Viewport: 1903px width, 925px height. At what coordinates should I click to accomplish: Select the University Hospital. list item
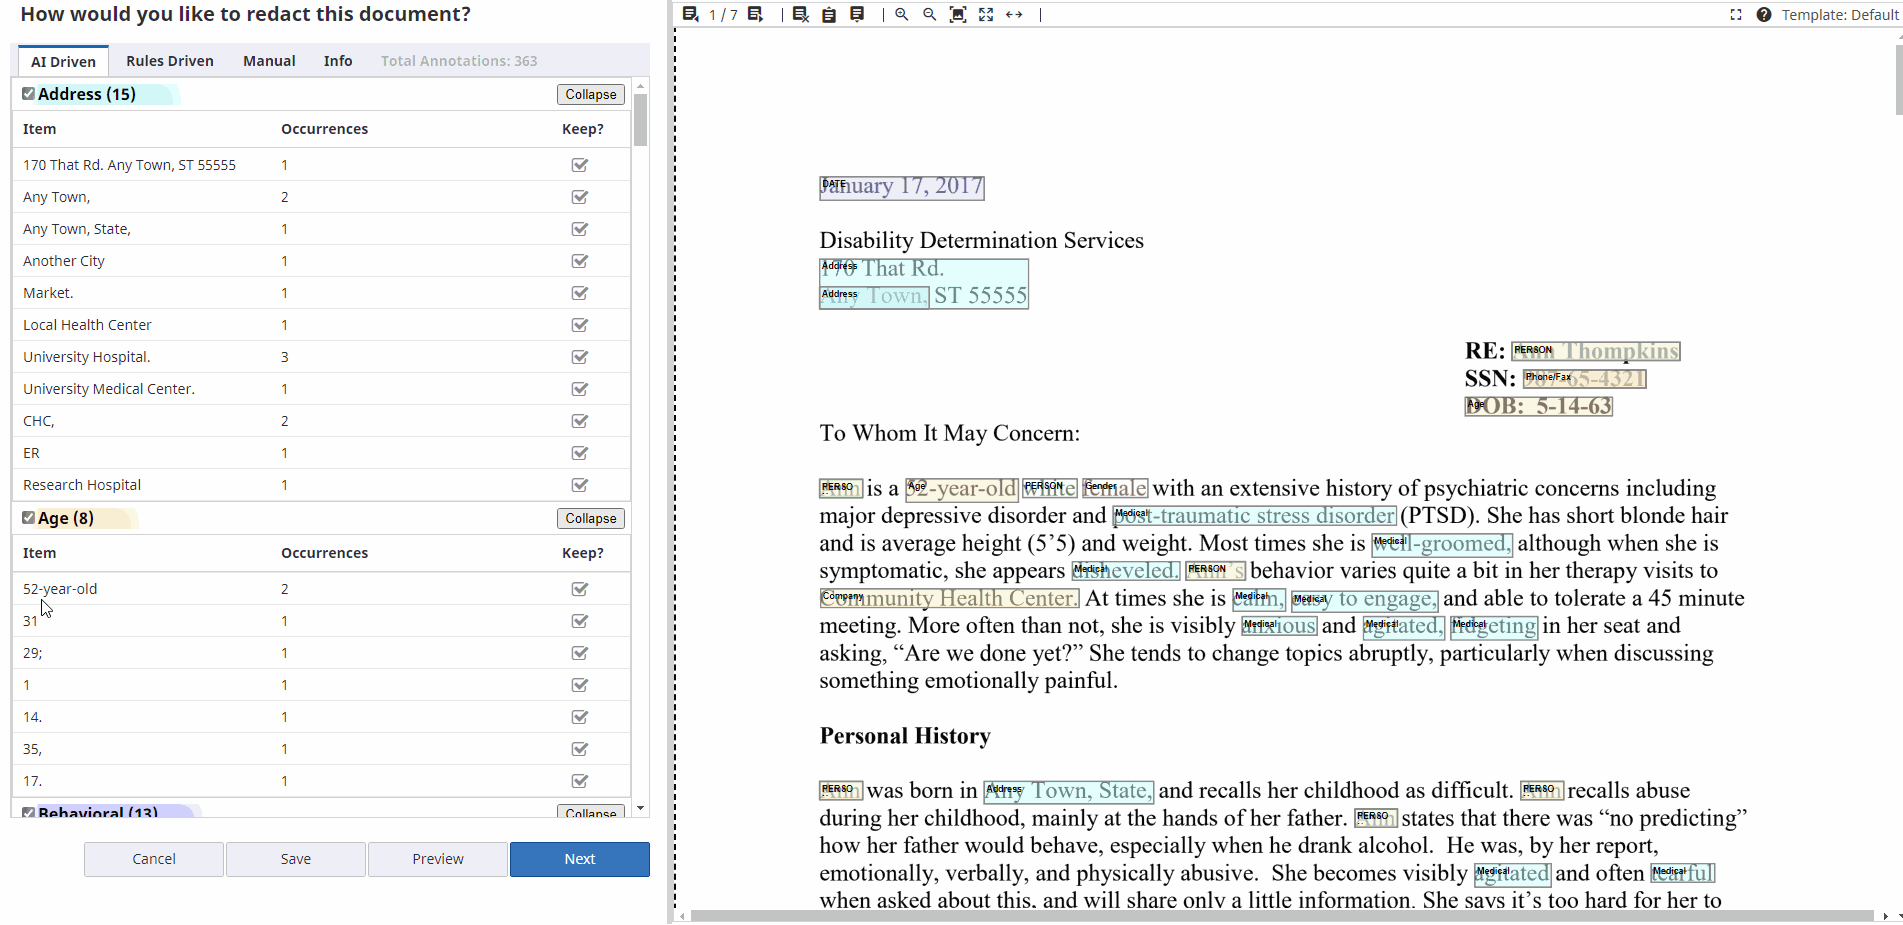87,357
